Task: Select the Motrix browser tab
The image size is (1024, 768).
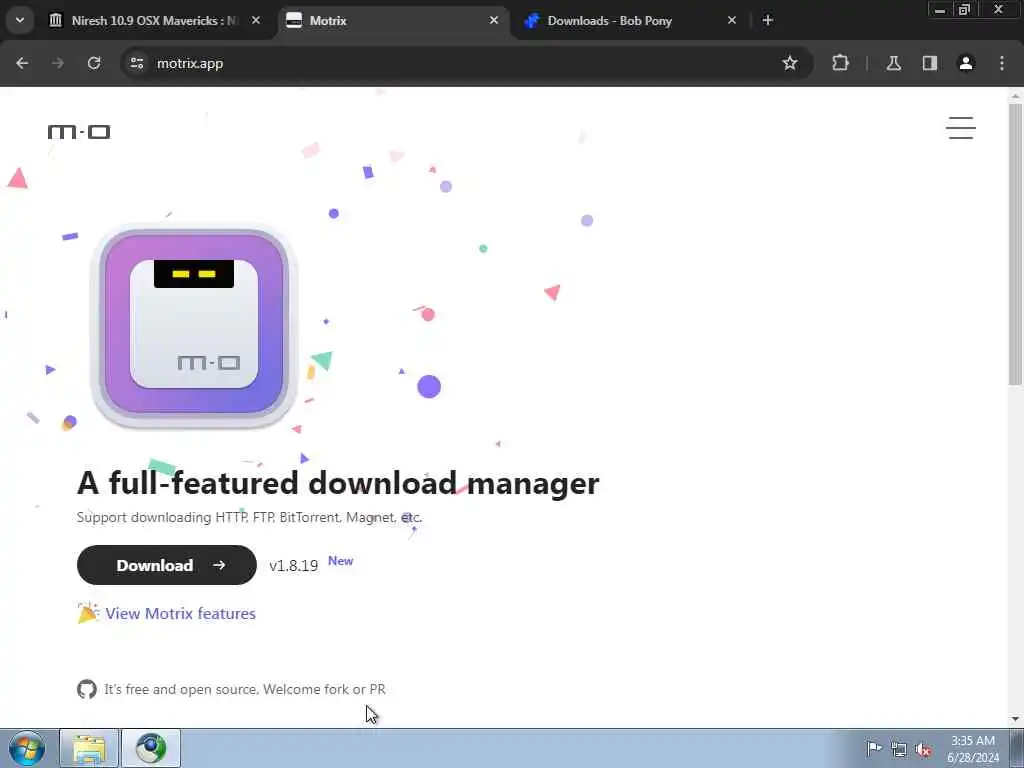Action: [x=394, y=21]
